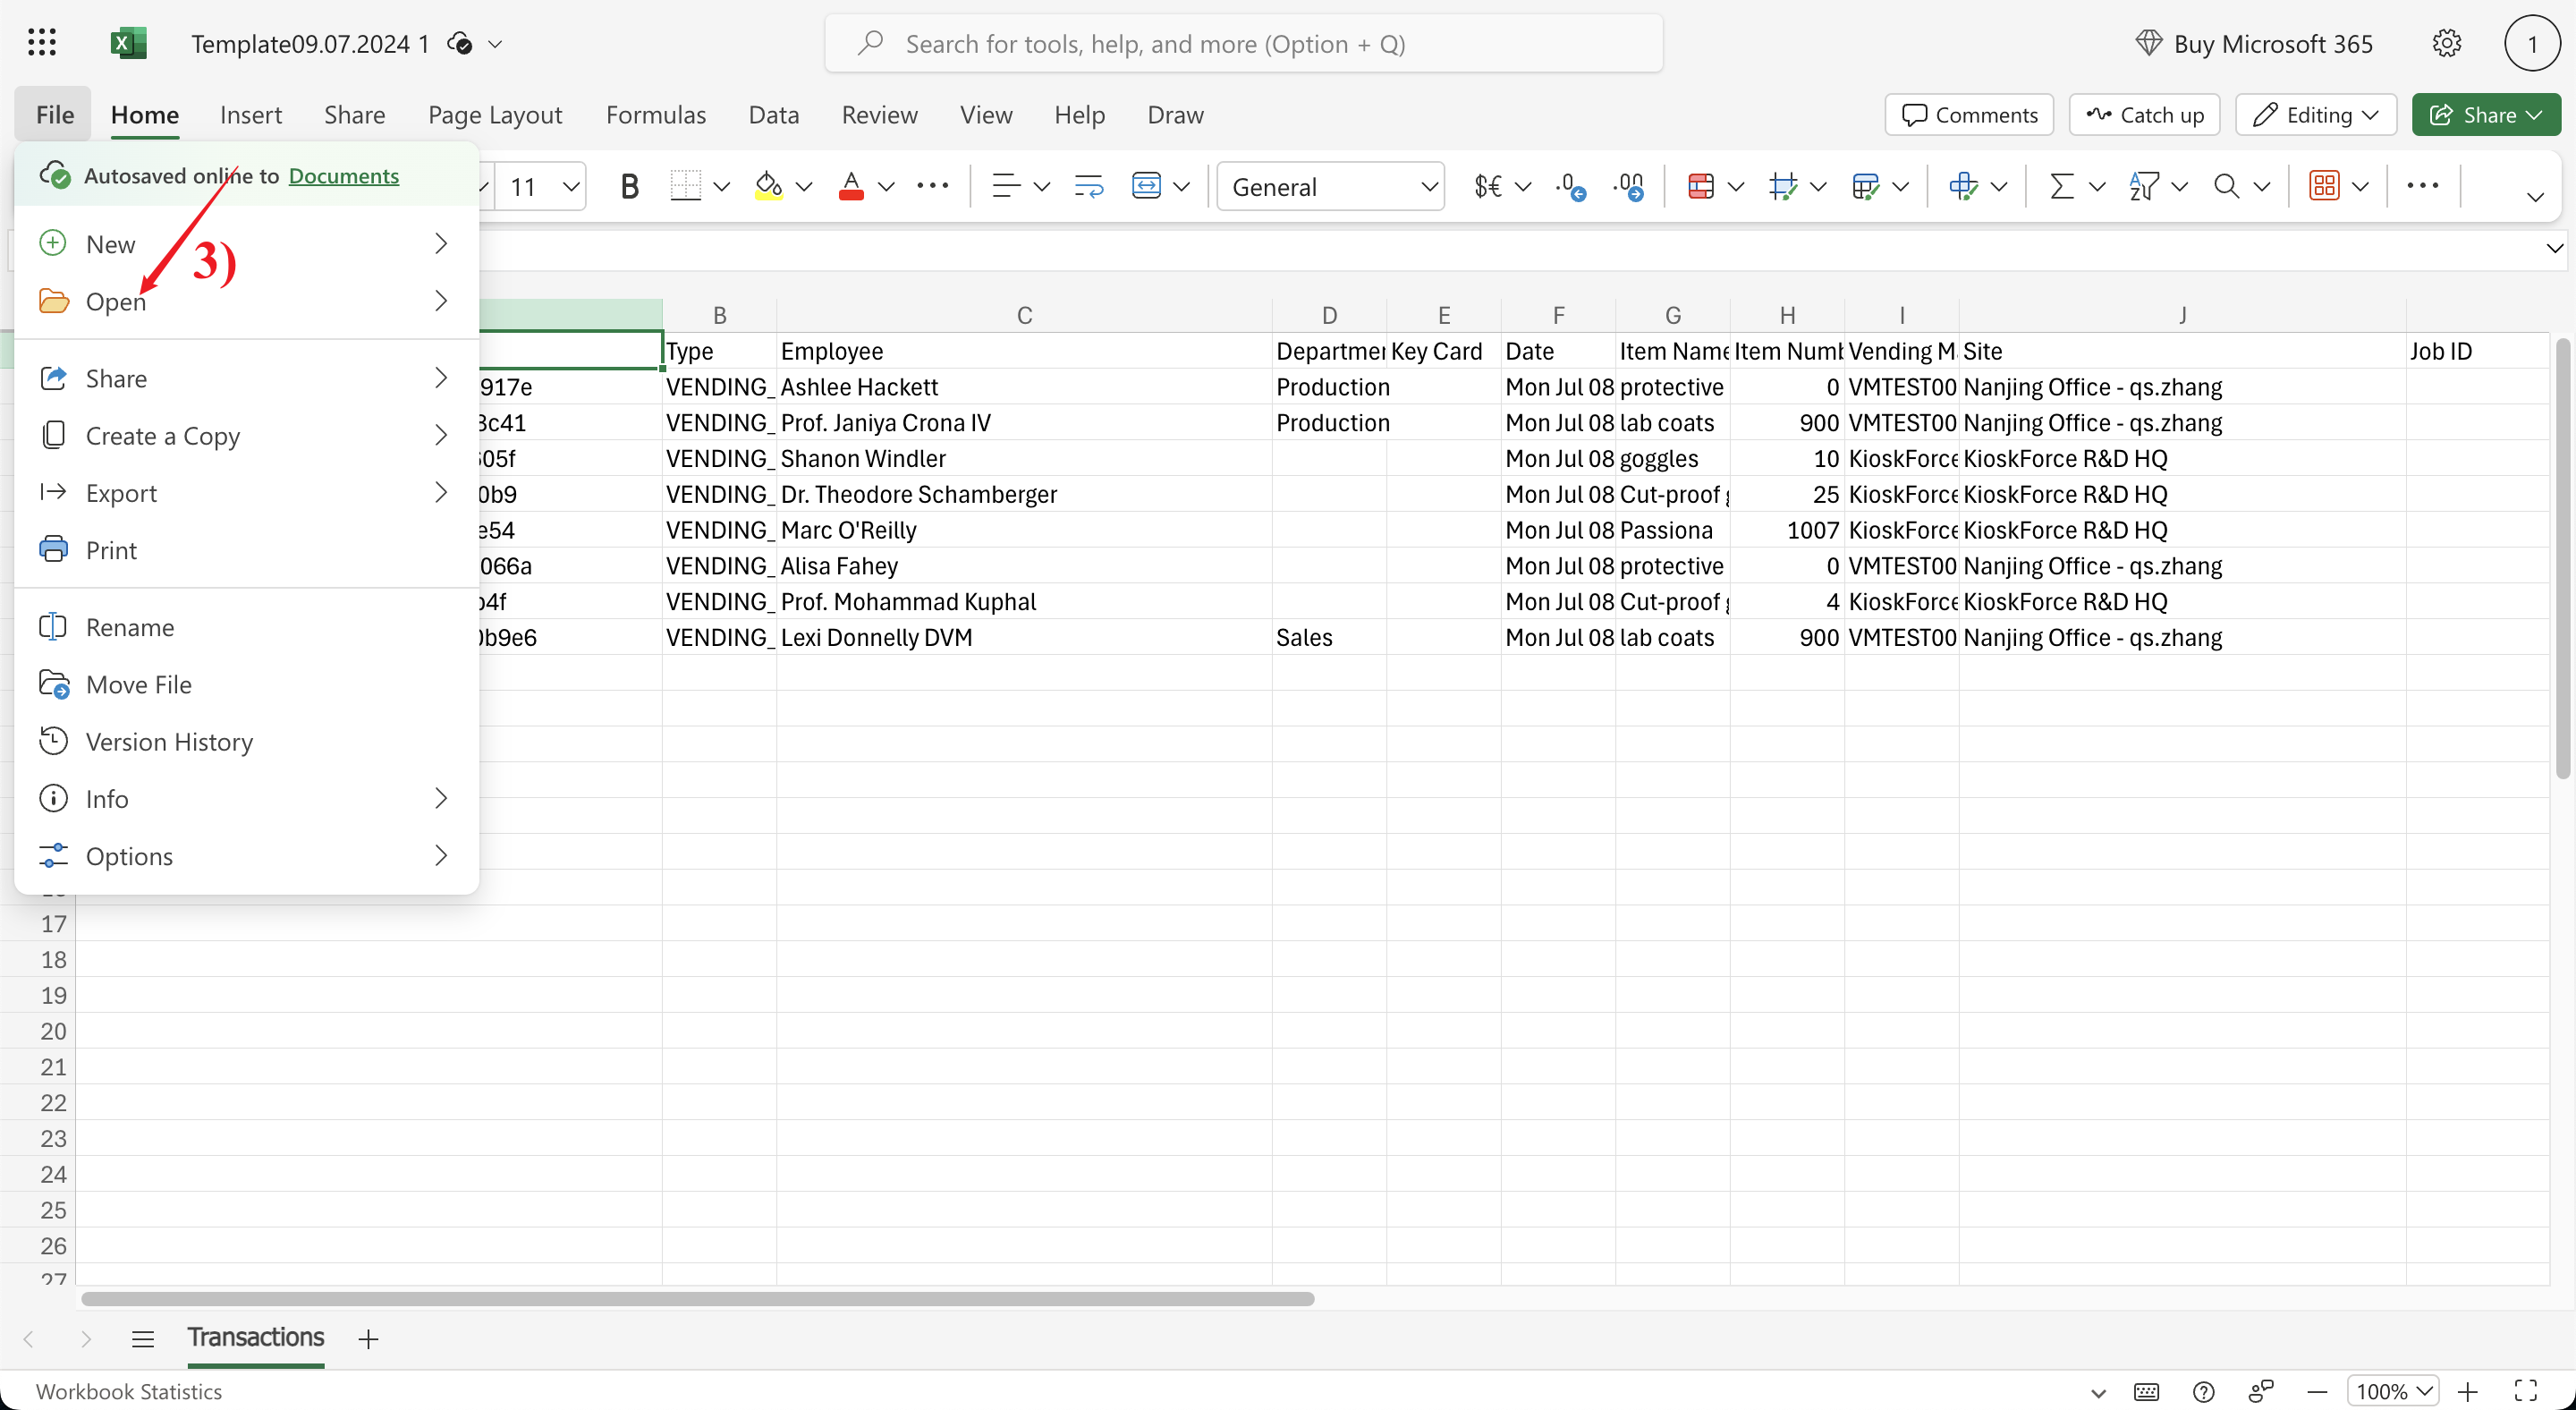This screenshot has width=2576, height=1410.
Task: Expand the Options submenu arrow
Action: pyautogui.click(x=441, y=855)
